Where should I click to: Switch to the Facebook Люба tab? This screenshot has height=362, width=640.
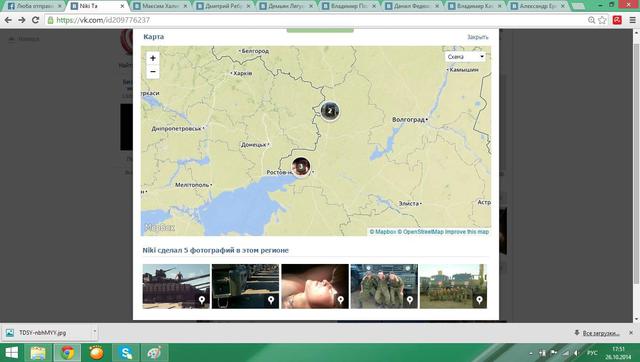coord(34,6)
